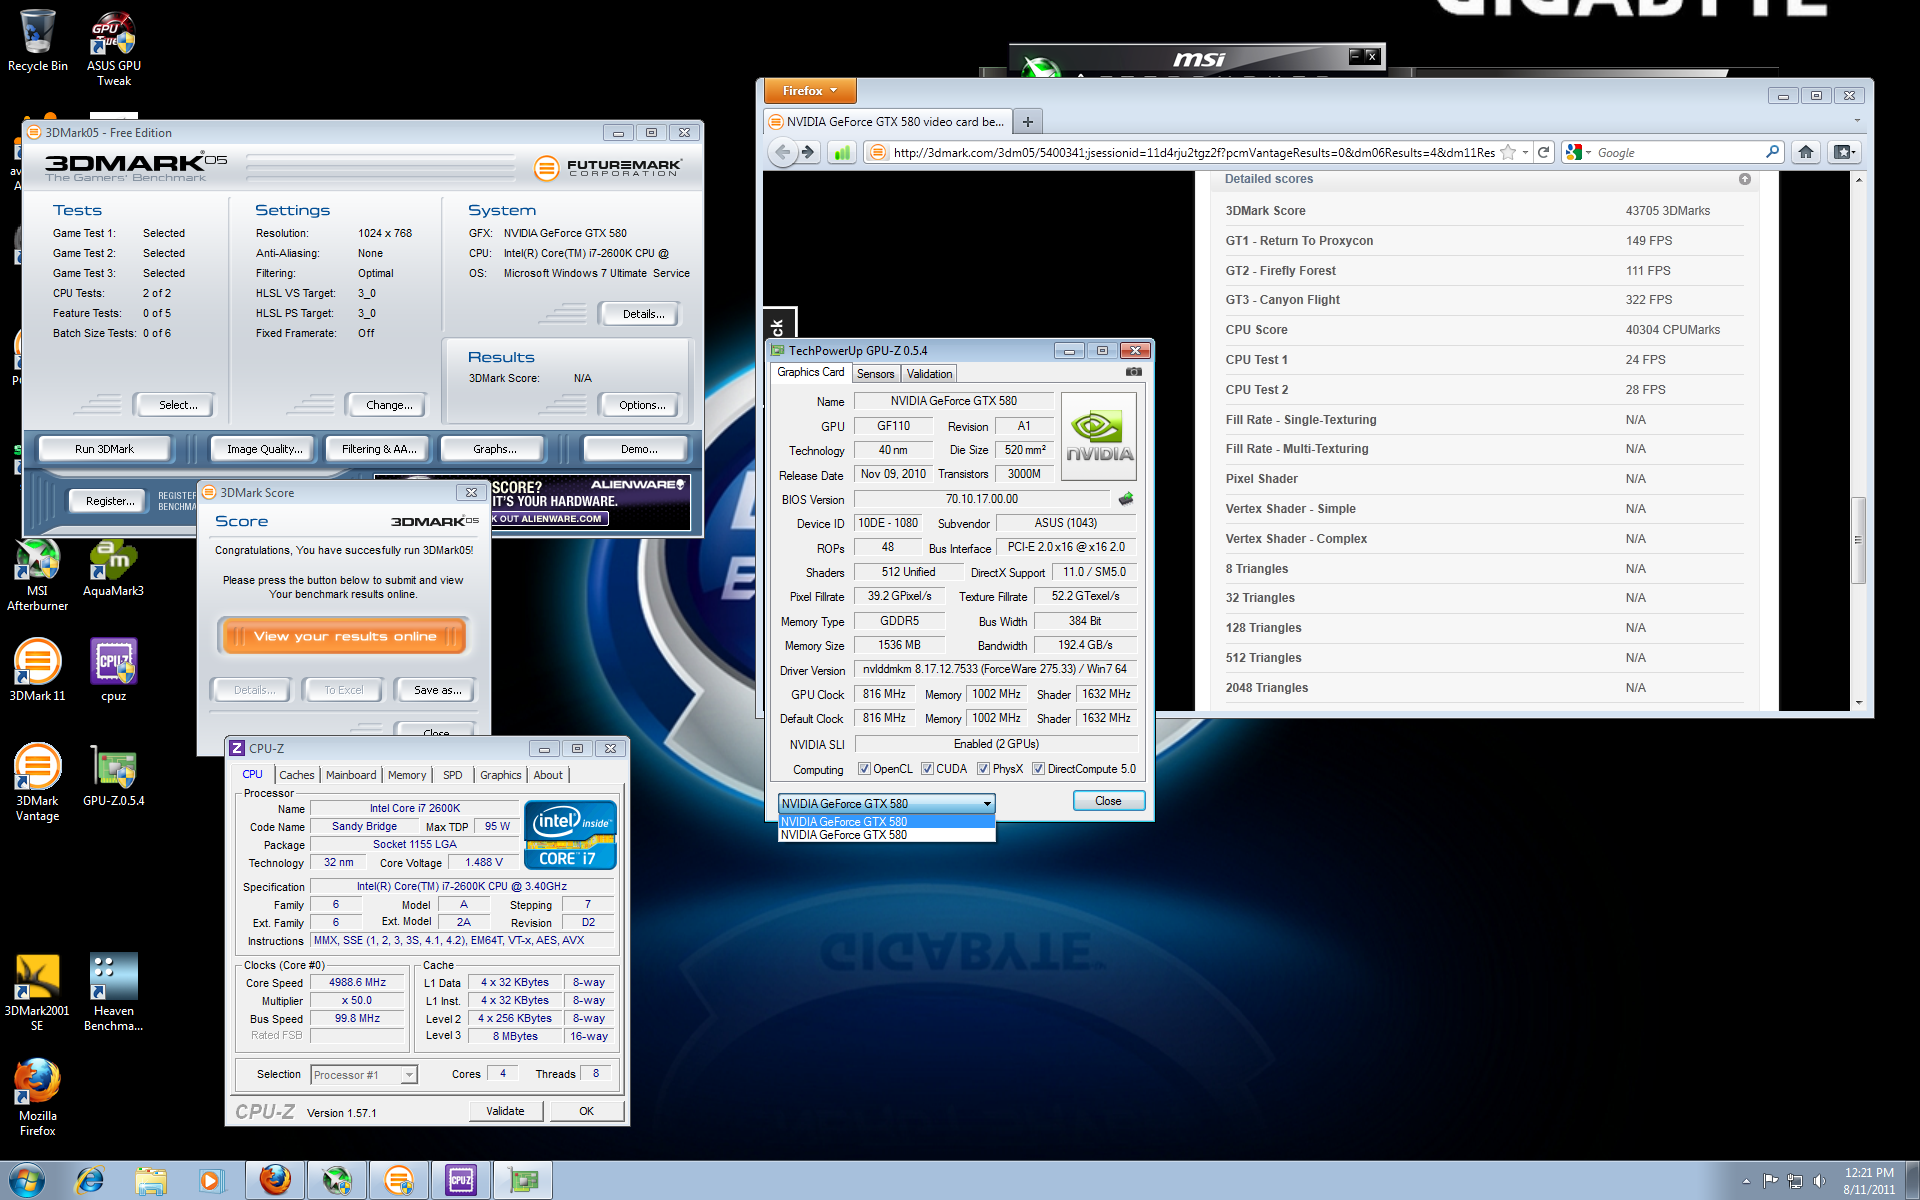Click Image Quality button in 3DMark05
This screenshot has width=1920, height=1200.
click(264, 449)
